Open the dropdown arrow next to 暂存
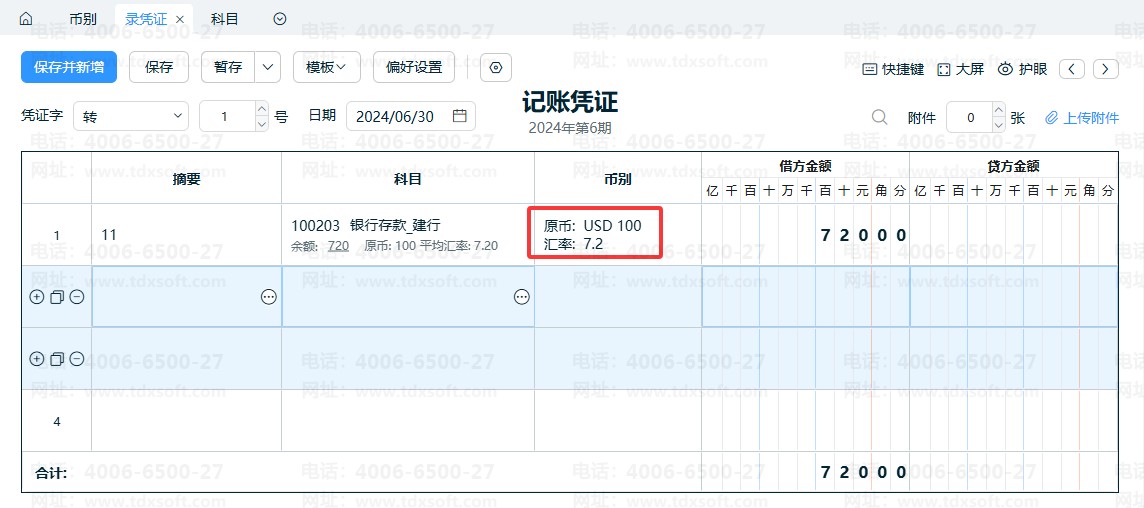This screenshot has width=1144, height=508. pos(268,68)
